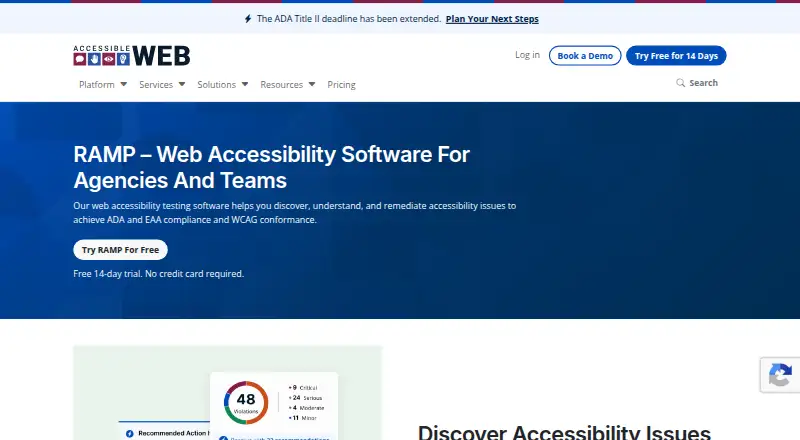Click the Discover Accessibility Issues heading
800x440 pixels.
[564, 432]
